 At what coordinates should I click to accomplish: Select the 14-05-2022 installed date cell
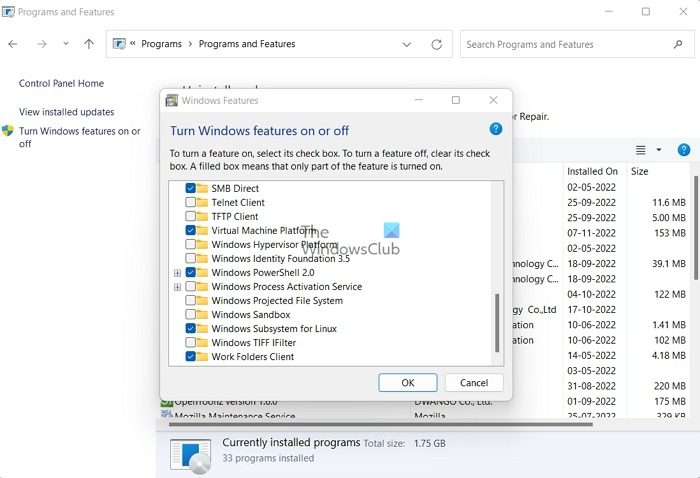coord(592,356)
